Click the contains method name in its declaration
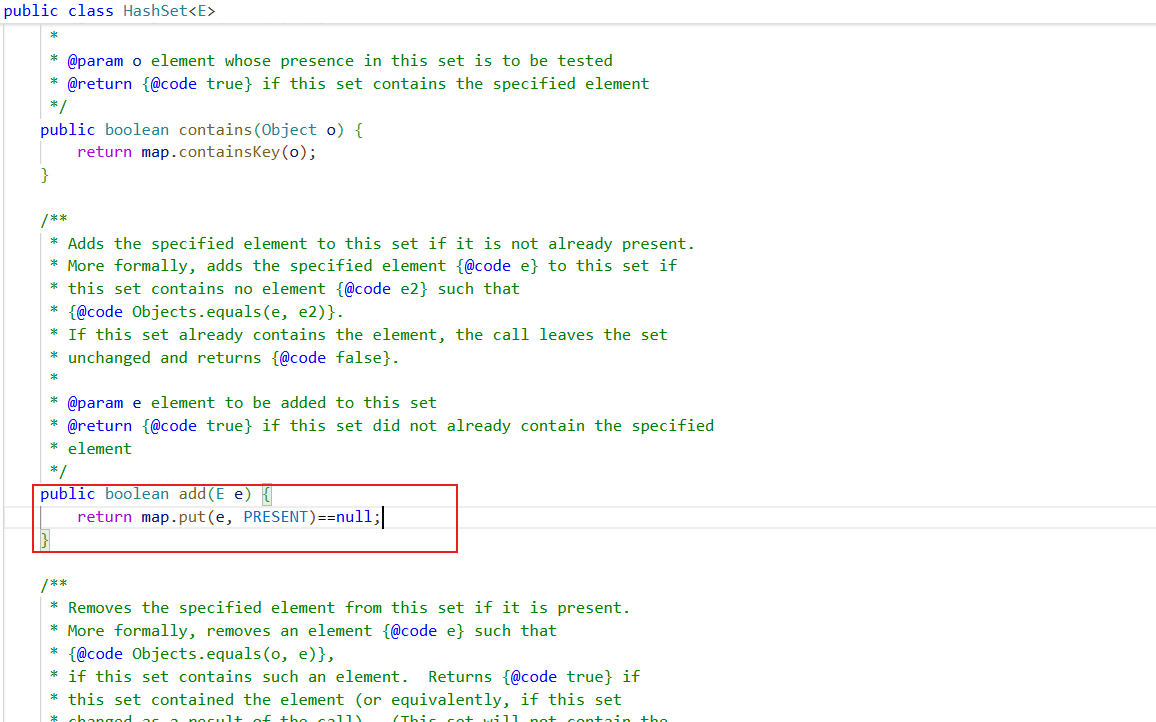Image resolution: width=1156 pixels, height=722 pixels. (215, 130)
